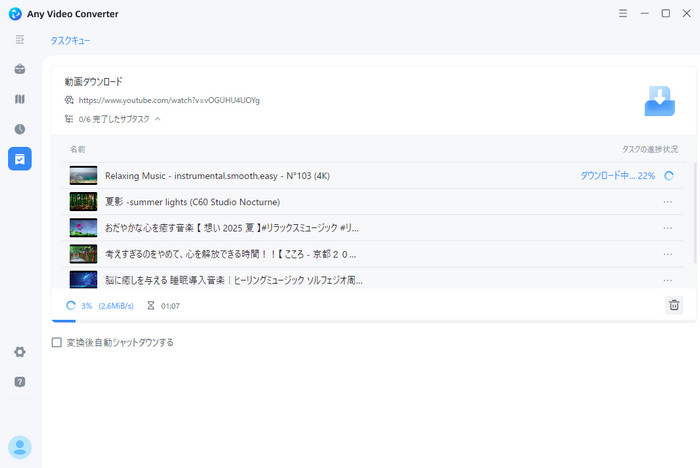This screenshot has width=700, height=468.
Task: Collapse the 完了したサブタスク chevron
Action: [x=158, y=119]
